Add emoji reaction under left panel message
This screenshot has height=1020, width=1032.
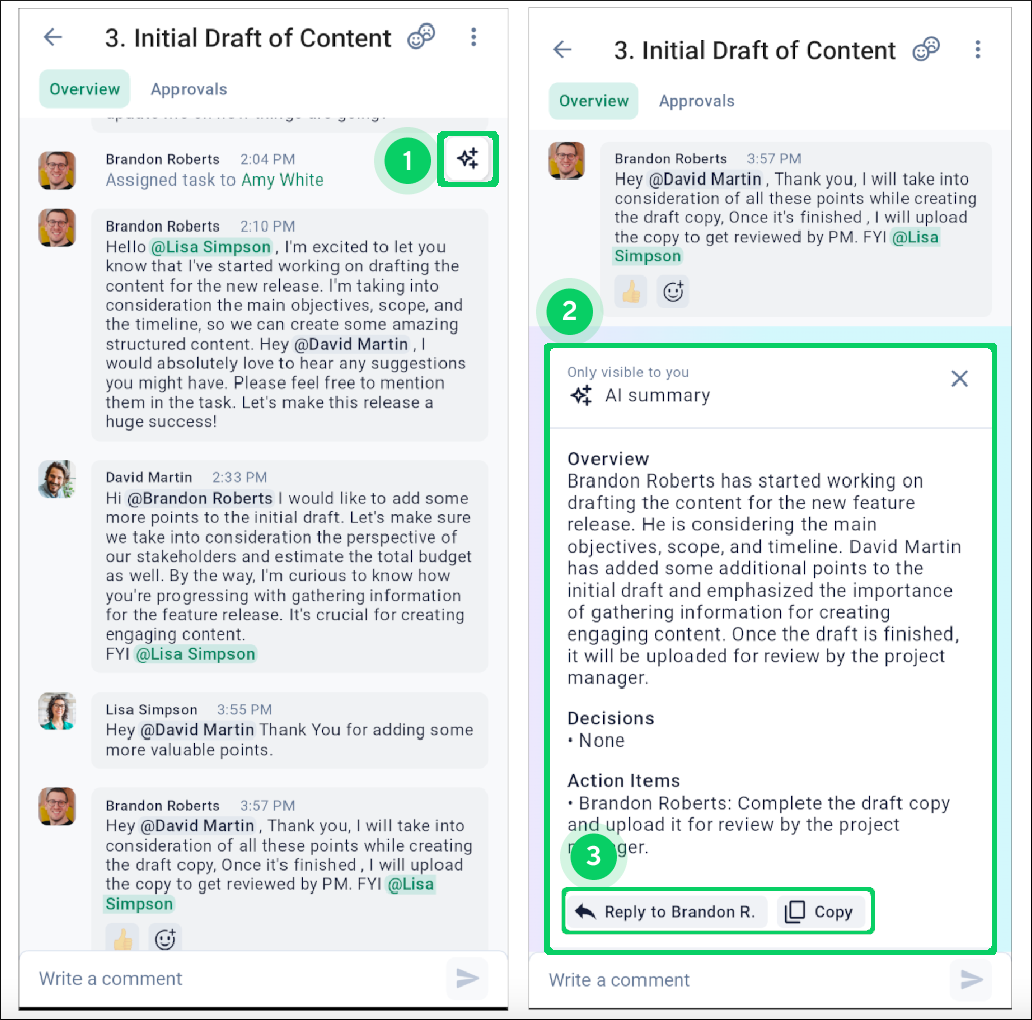click(165, 938)
